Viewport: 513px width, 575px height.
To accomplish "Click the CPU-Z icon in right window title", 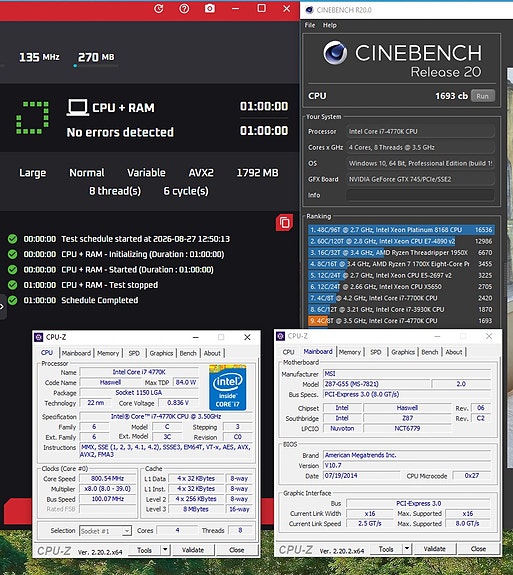I will coord(281,336).
